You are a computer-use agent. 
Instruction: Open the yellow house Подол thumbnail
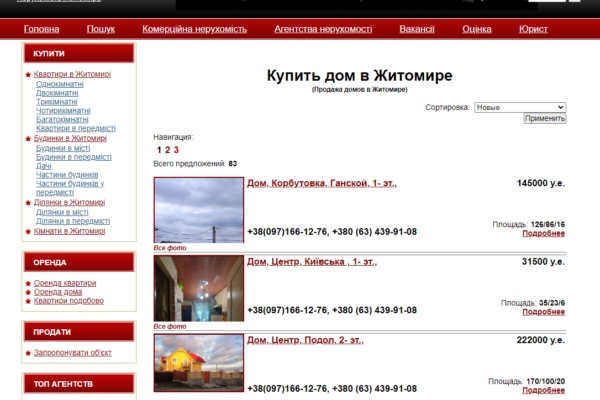[x=198, y=362]
